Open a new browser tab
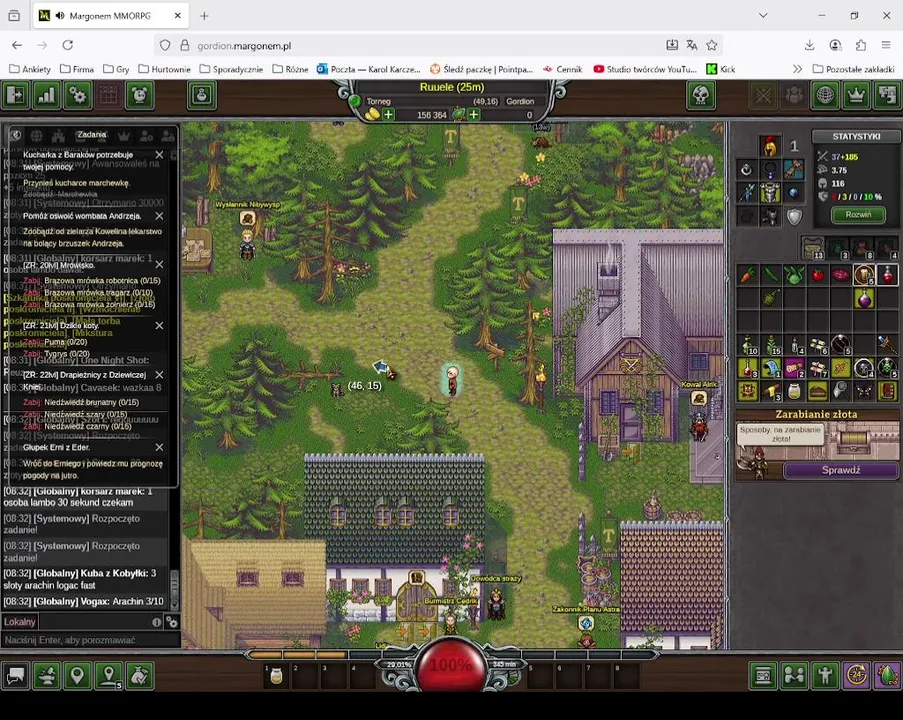Viewport: 903px width, 720px height. coord(204,16)
